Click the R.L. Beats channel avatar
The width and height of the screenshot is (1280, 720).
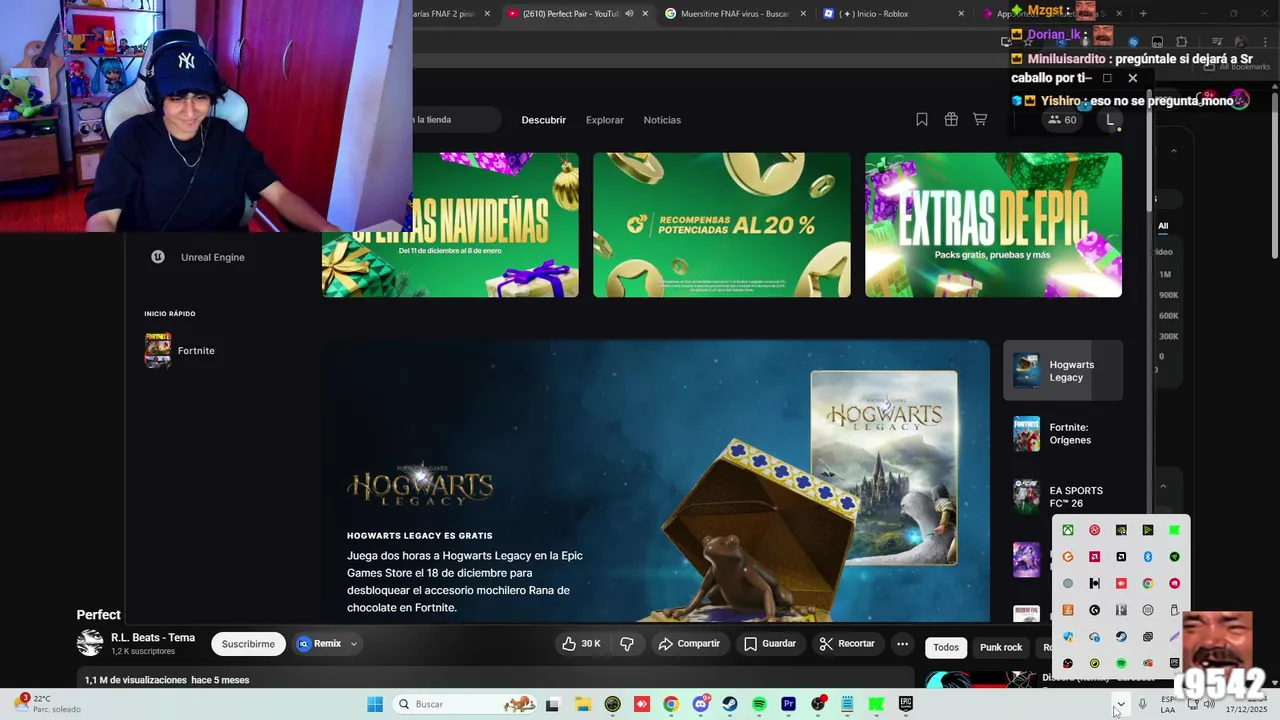(x=90, y=644)
